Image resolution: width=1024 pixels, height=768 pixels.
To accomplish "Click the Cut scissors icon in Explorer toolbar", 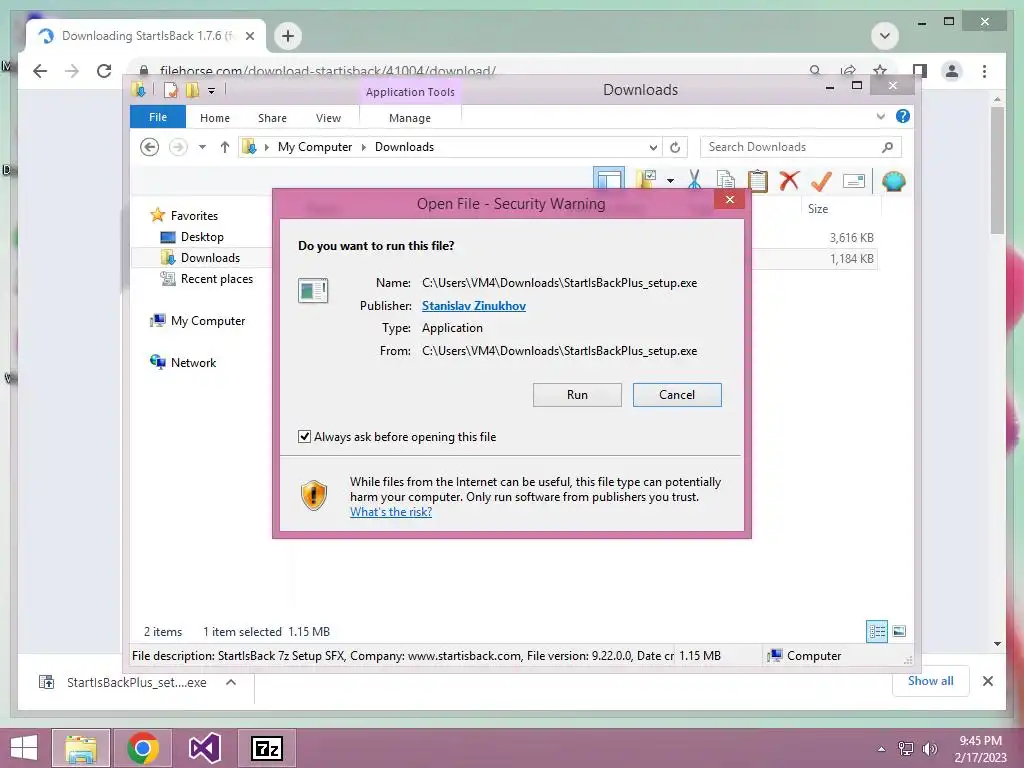I will point(694,180).
